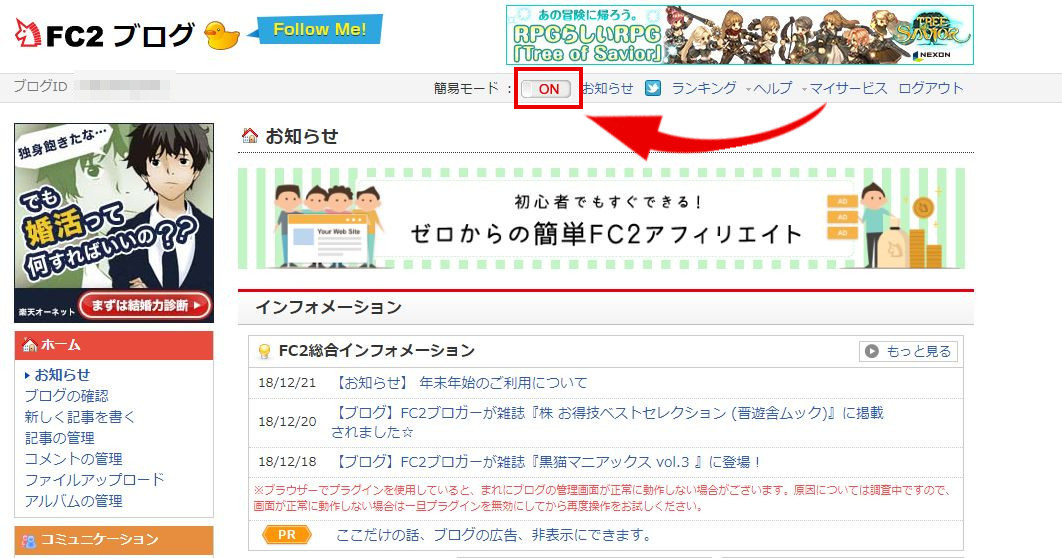The image size is (1062, 558).
Task: Click the インフォメーション section heading
Action: click(x=328, y=307)
